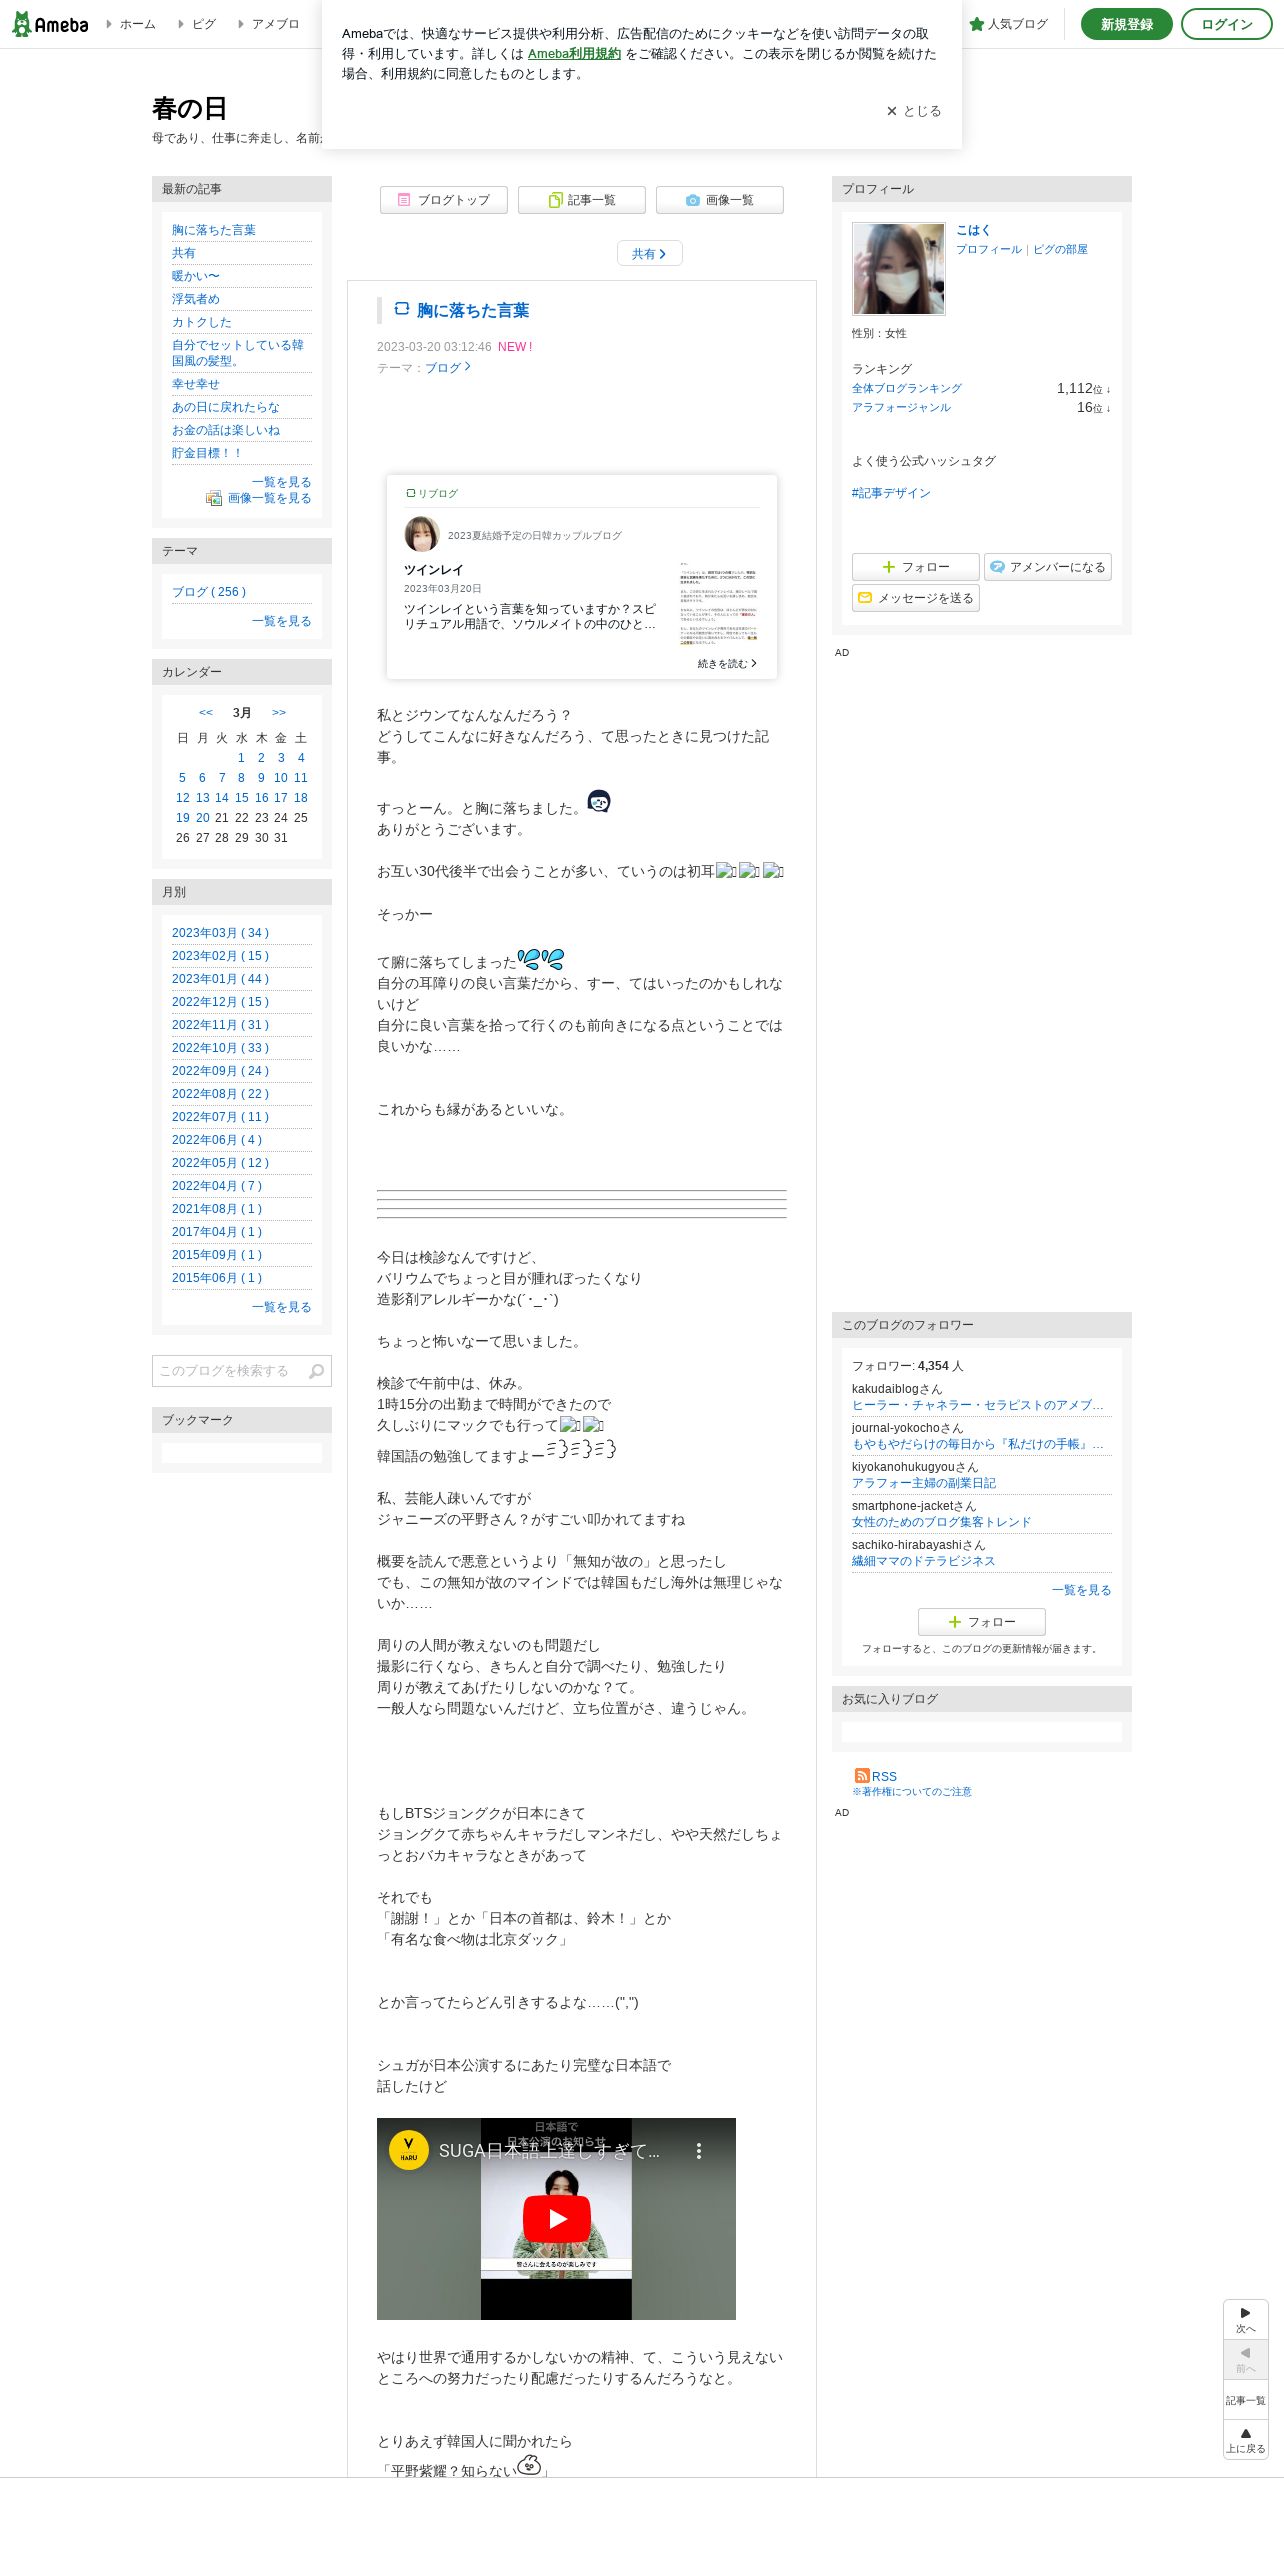Click フォロー button in the profile panel
Screen dimensions: 1284x2568
pos(915,567)
